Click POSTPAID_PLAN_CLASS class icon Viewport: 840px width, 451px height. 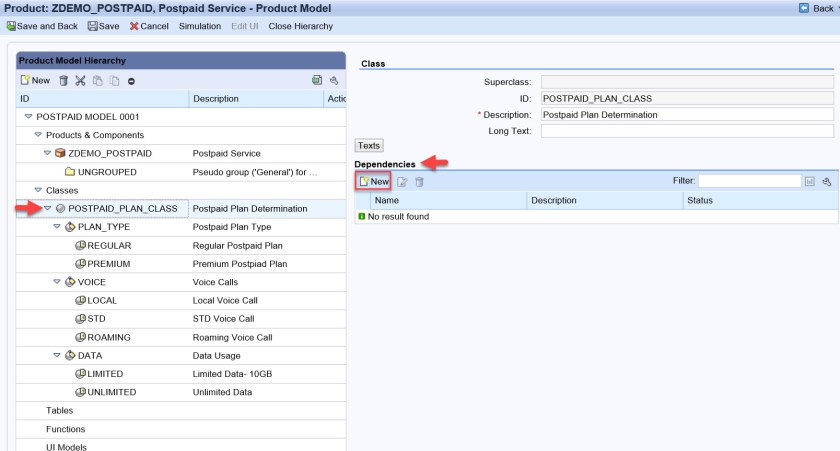pos(61,208)
